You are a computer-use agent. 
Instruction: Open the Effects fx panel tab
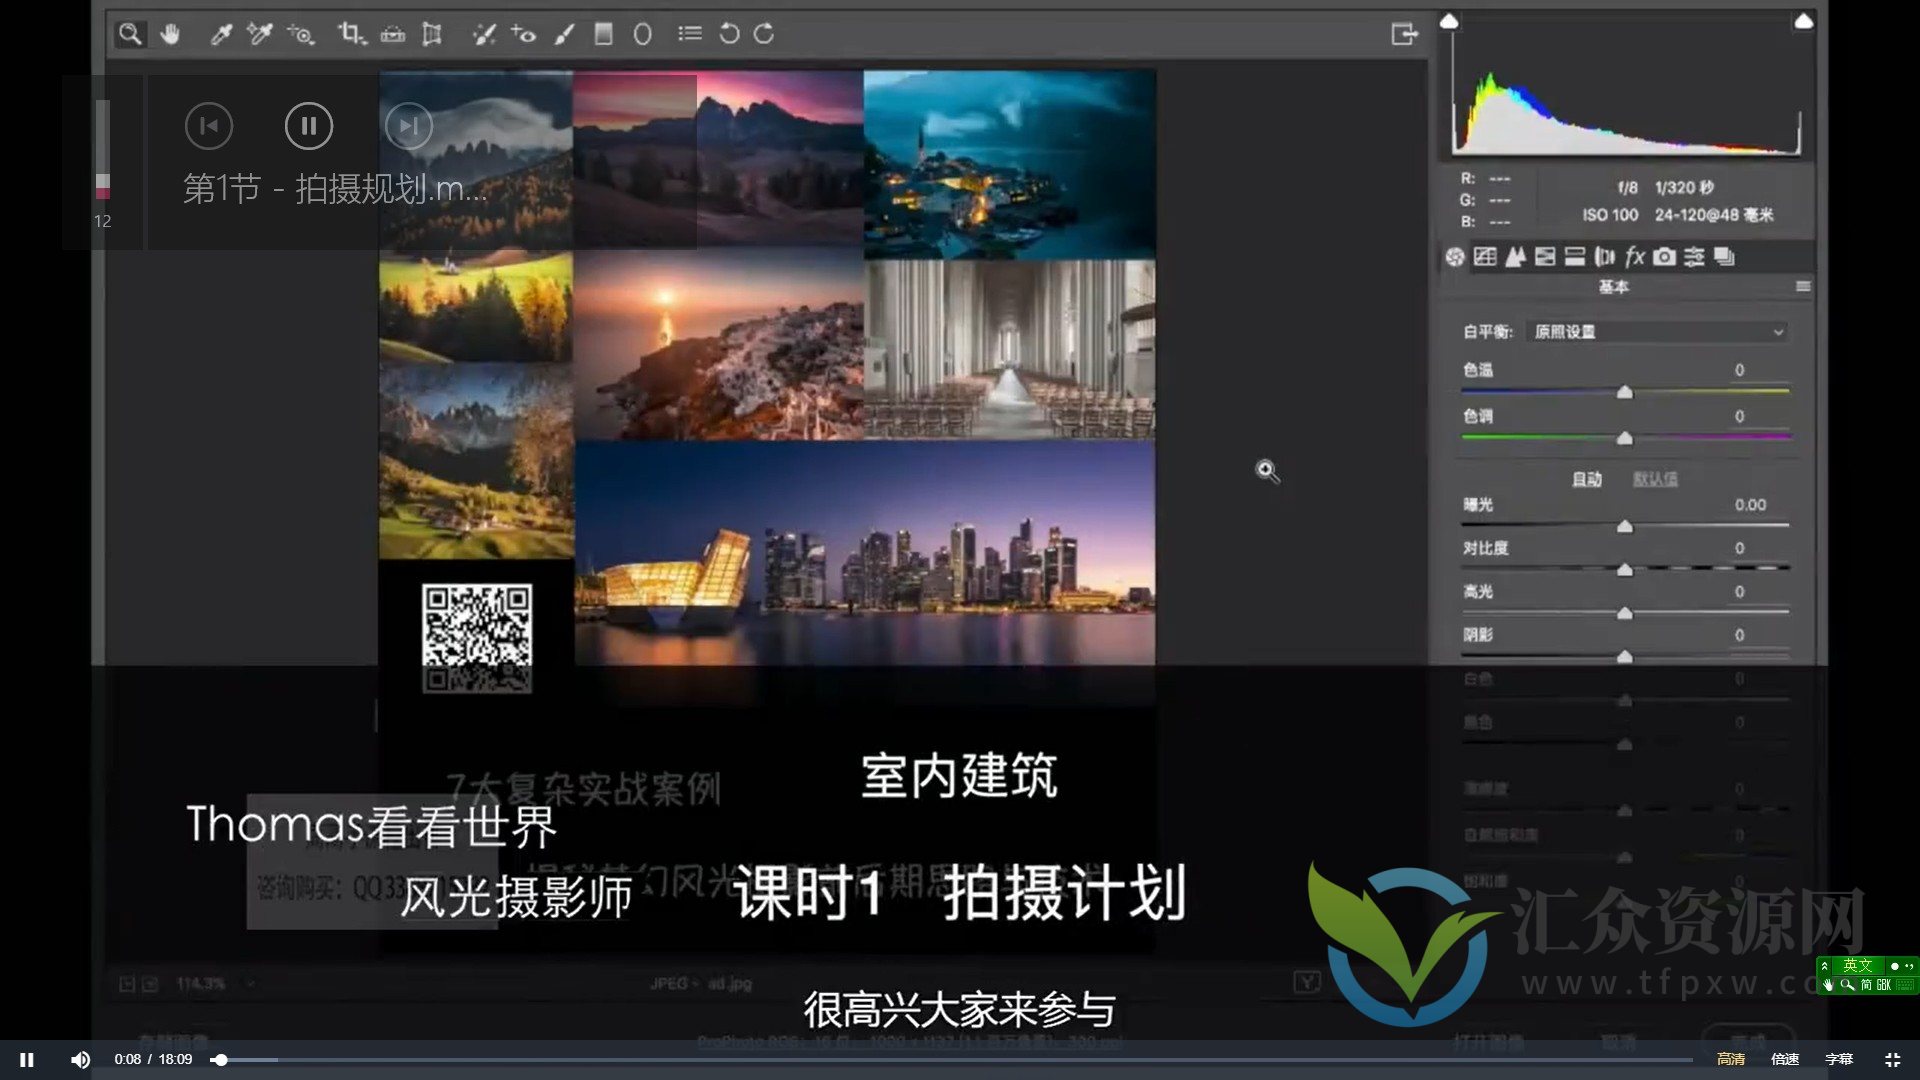(x=1635, y=257)
